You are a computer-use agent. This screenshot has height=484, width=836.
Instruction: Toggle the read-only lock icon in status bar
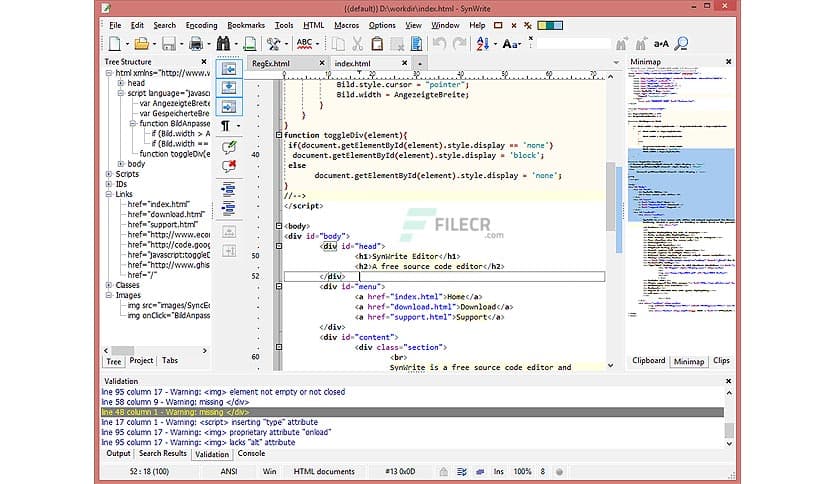(443, 472)
